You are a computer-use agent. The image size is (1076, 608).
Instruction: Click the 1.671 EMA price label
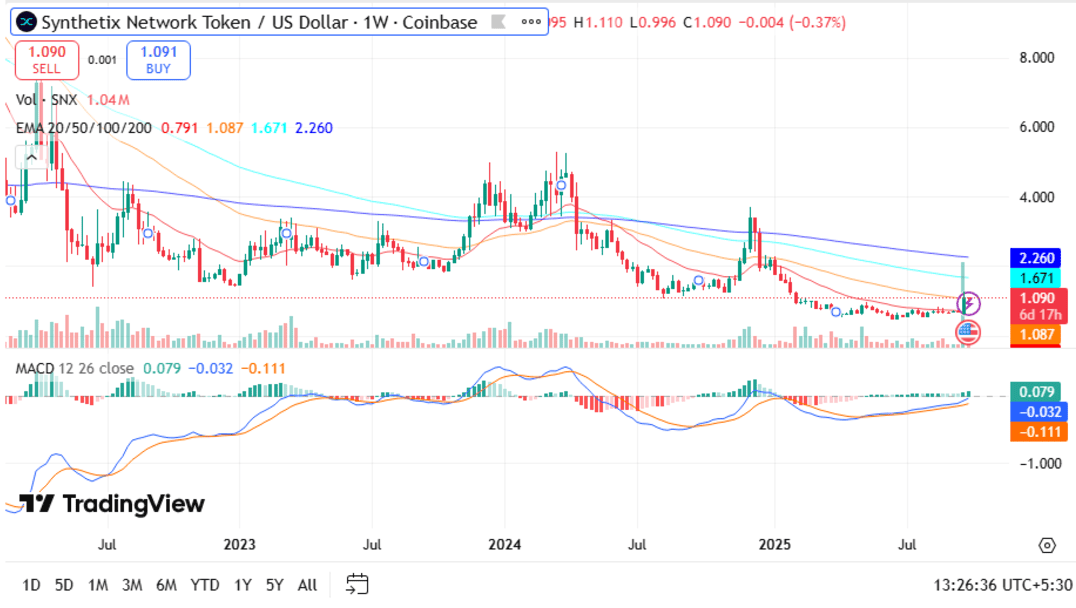1036,278
